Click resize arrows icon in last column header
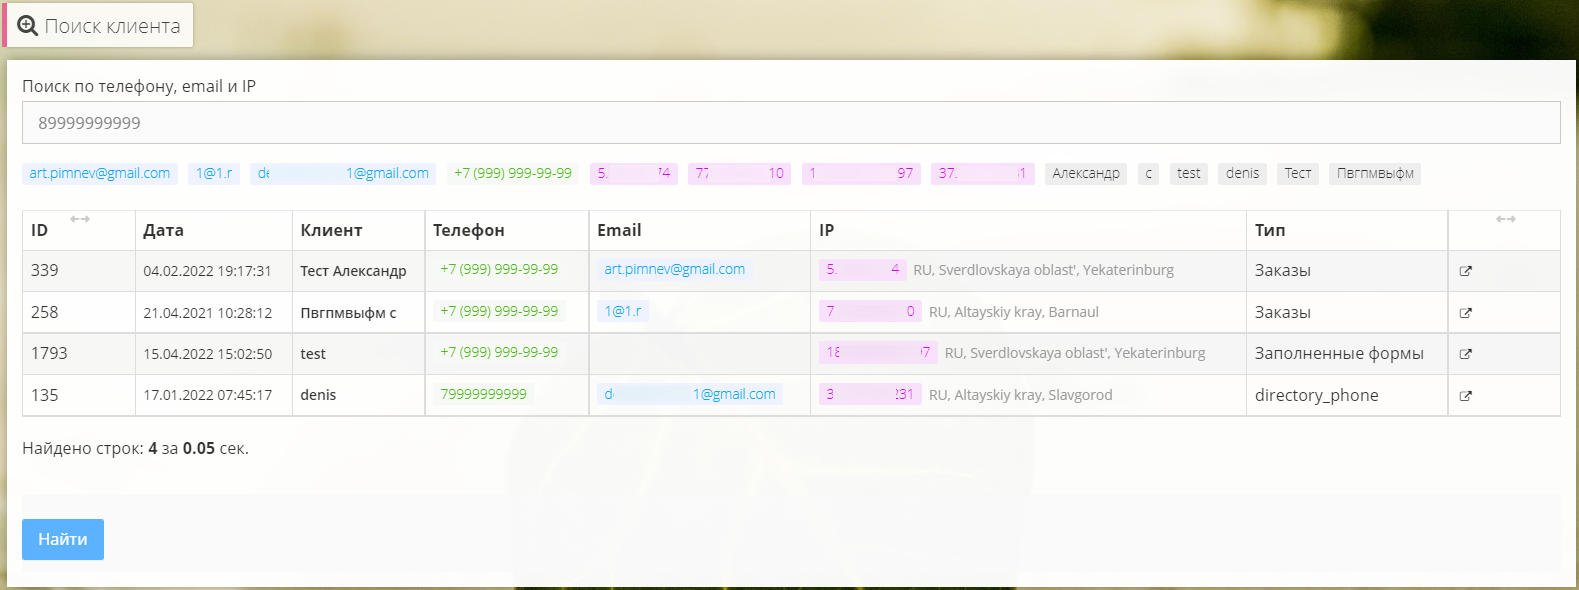Screen dimensions: 1579x590 (x=1505, y=219)
